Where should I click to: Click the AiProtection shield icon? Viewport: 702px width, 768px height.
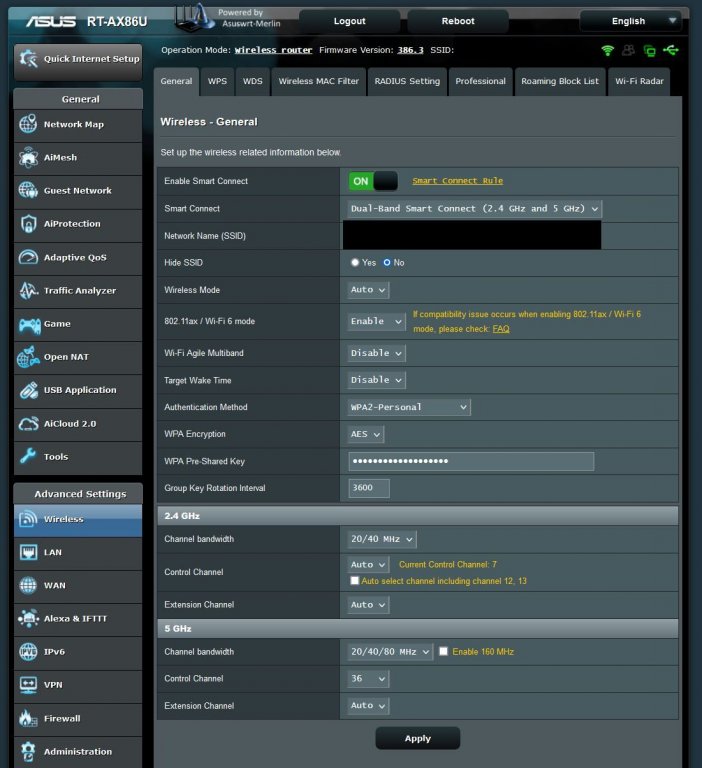pyautogui.click(x=28, y=223)
